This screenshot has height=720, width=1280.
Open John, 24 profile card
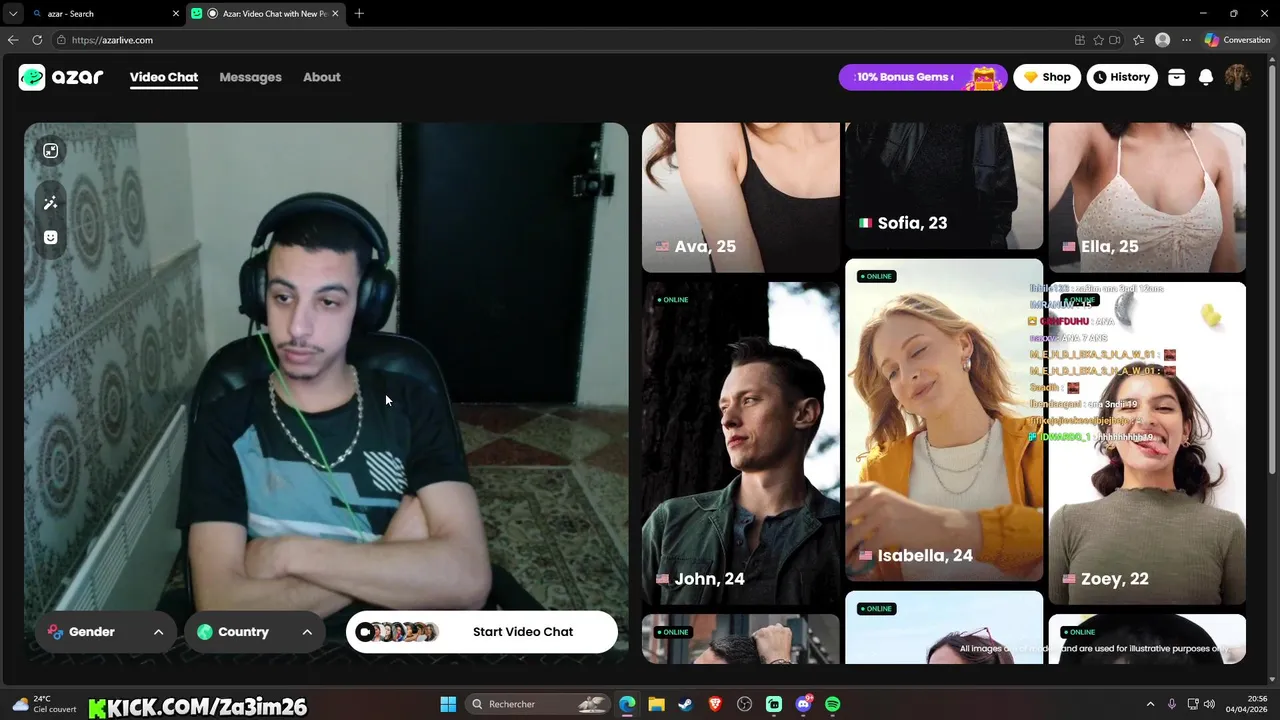(x=741, y=443)
